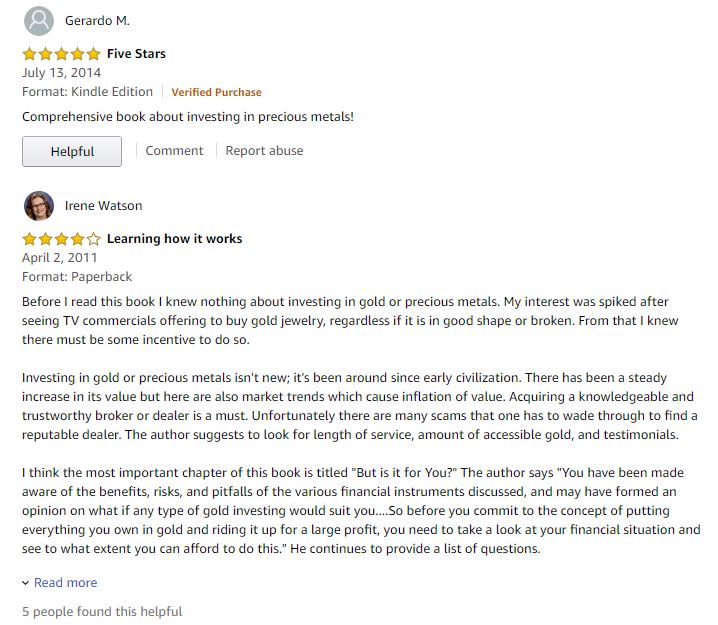Open the "Five Stars" review title
The height and width of the screenshot is (625, 718).
[136, 54]
